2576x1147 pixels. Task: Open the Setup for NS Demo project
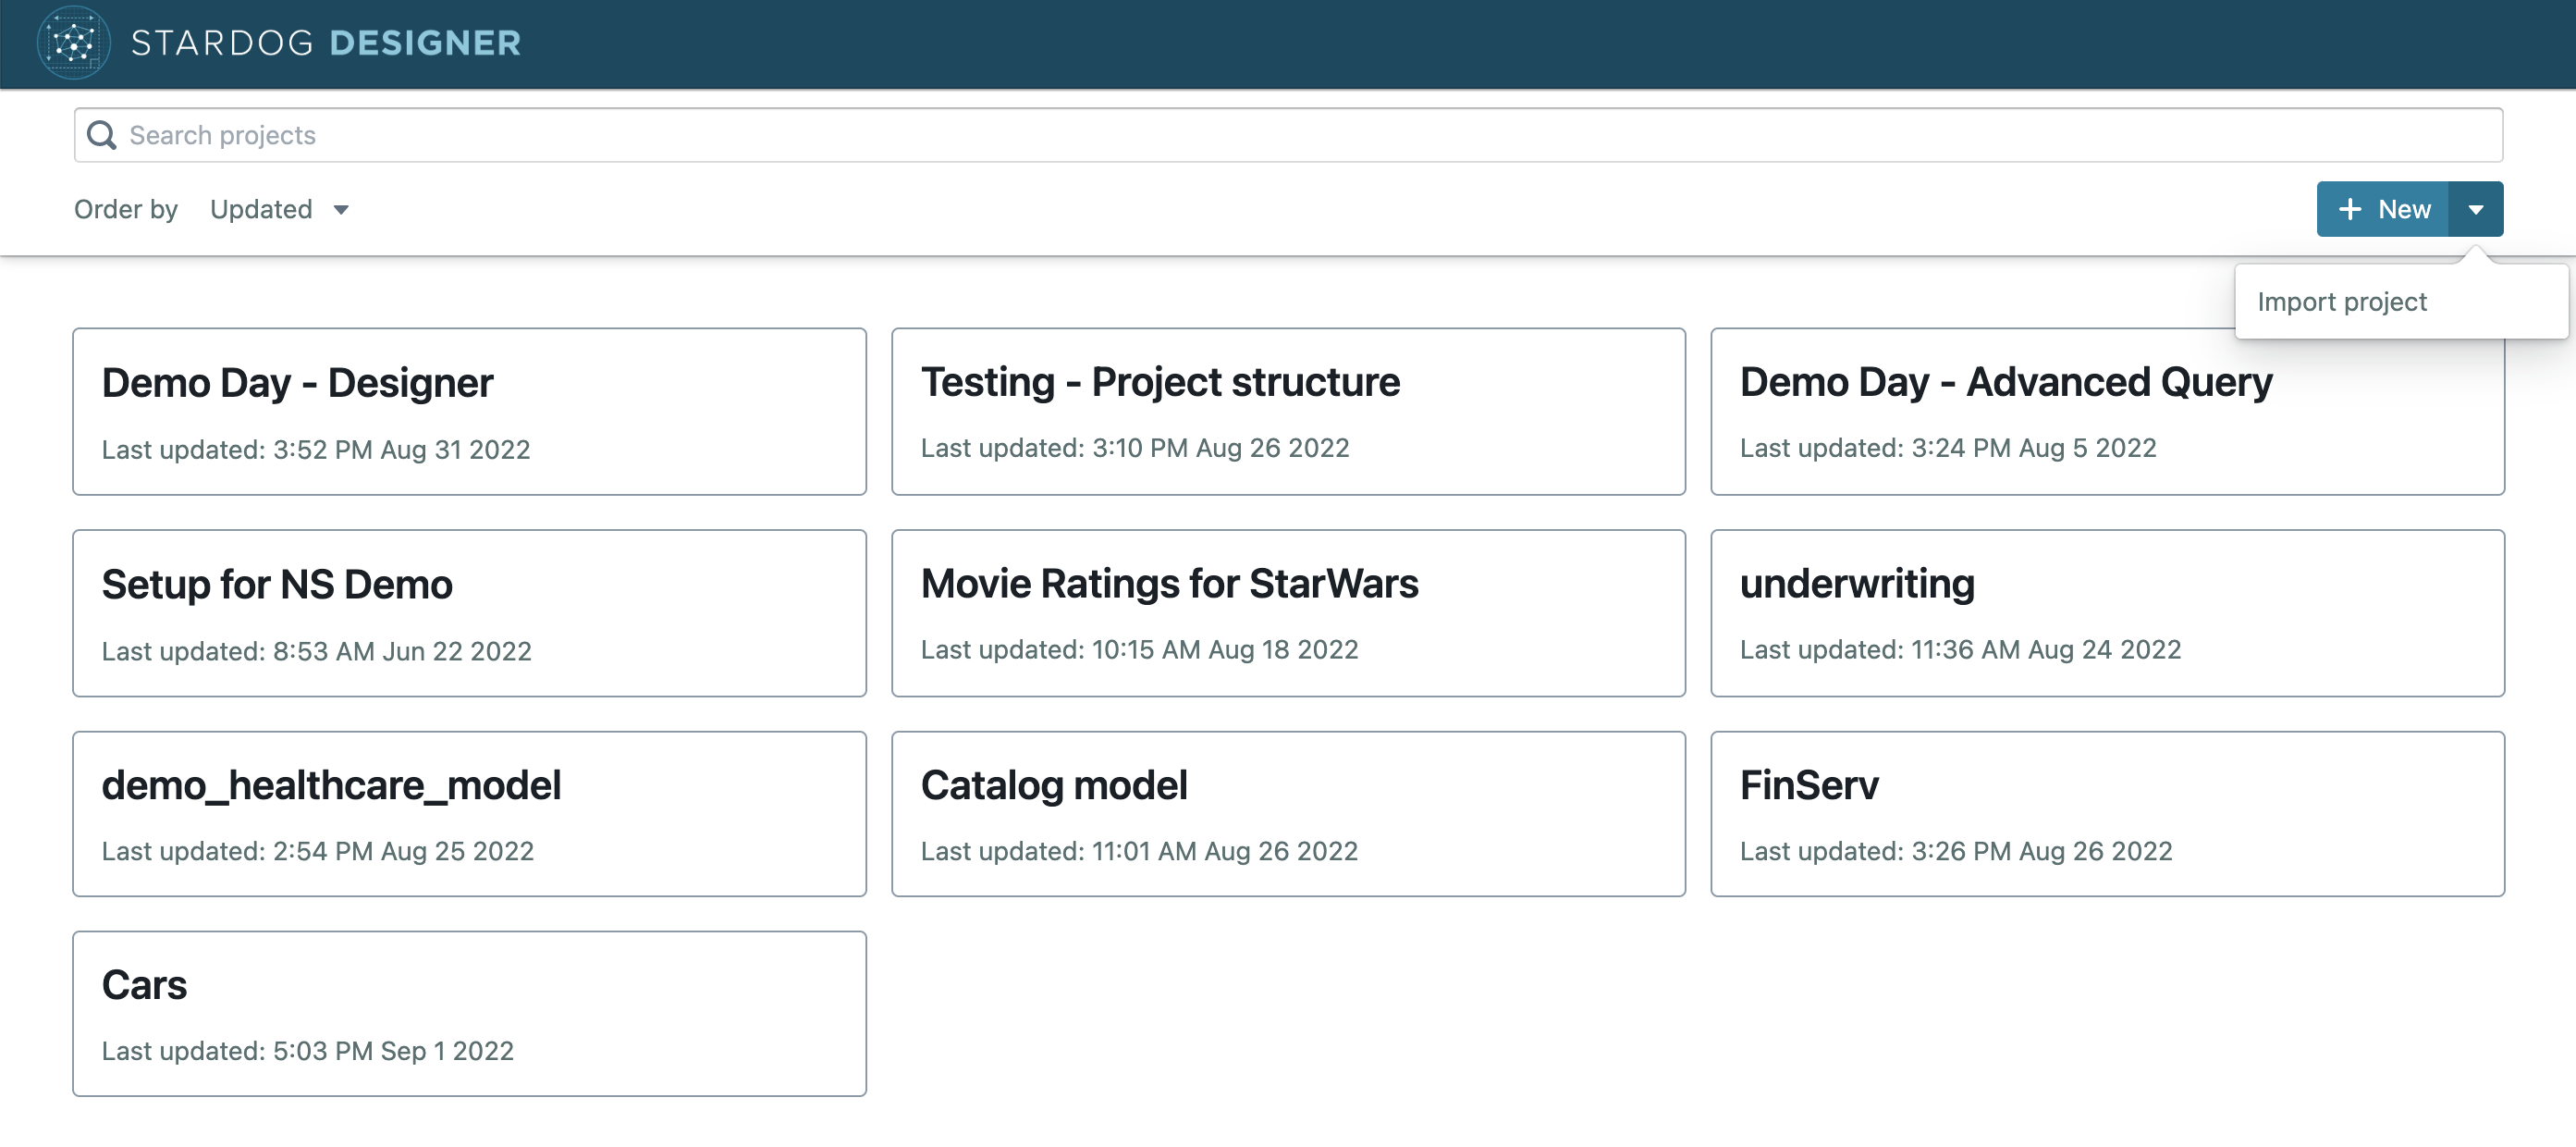click(469, 613)
